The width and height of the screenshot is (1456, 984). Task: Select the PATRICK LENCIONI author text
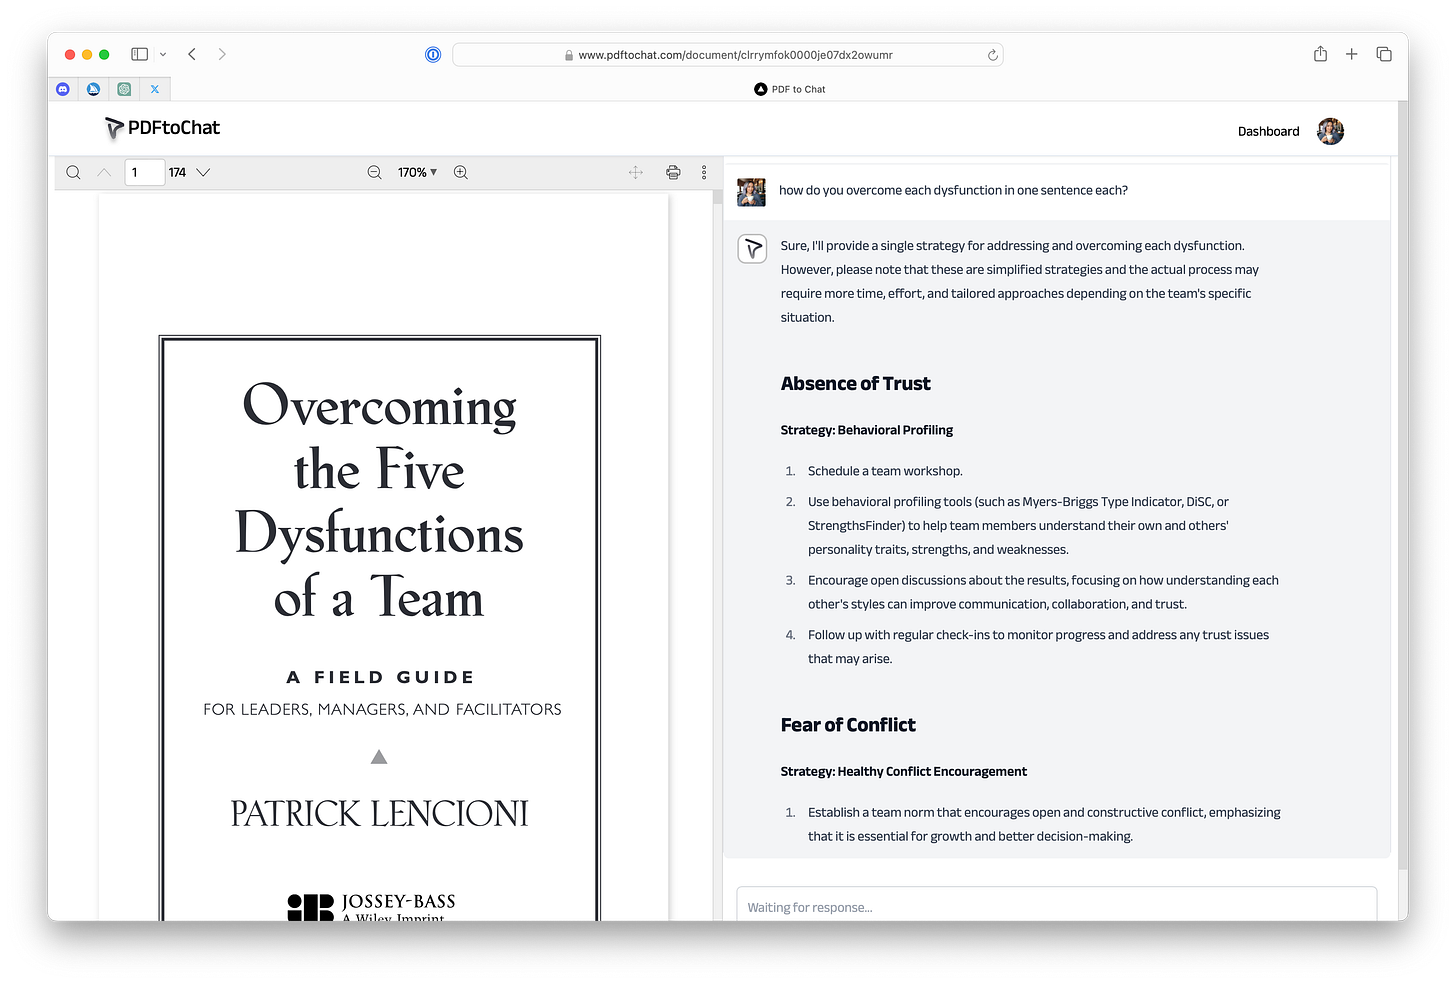click(379, 813)
